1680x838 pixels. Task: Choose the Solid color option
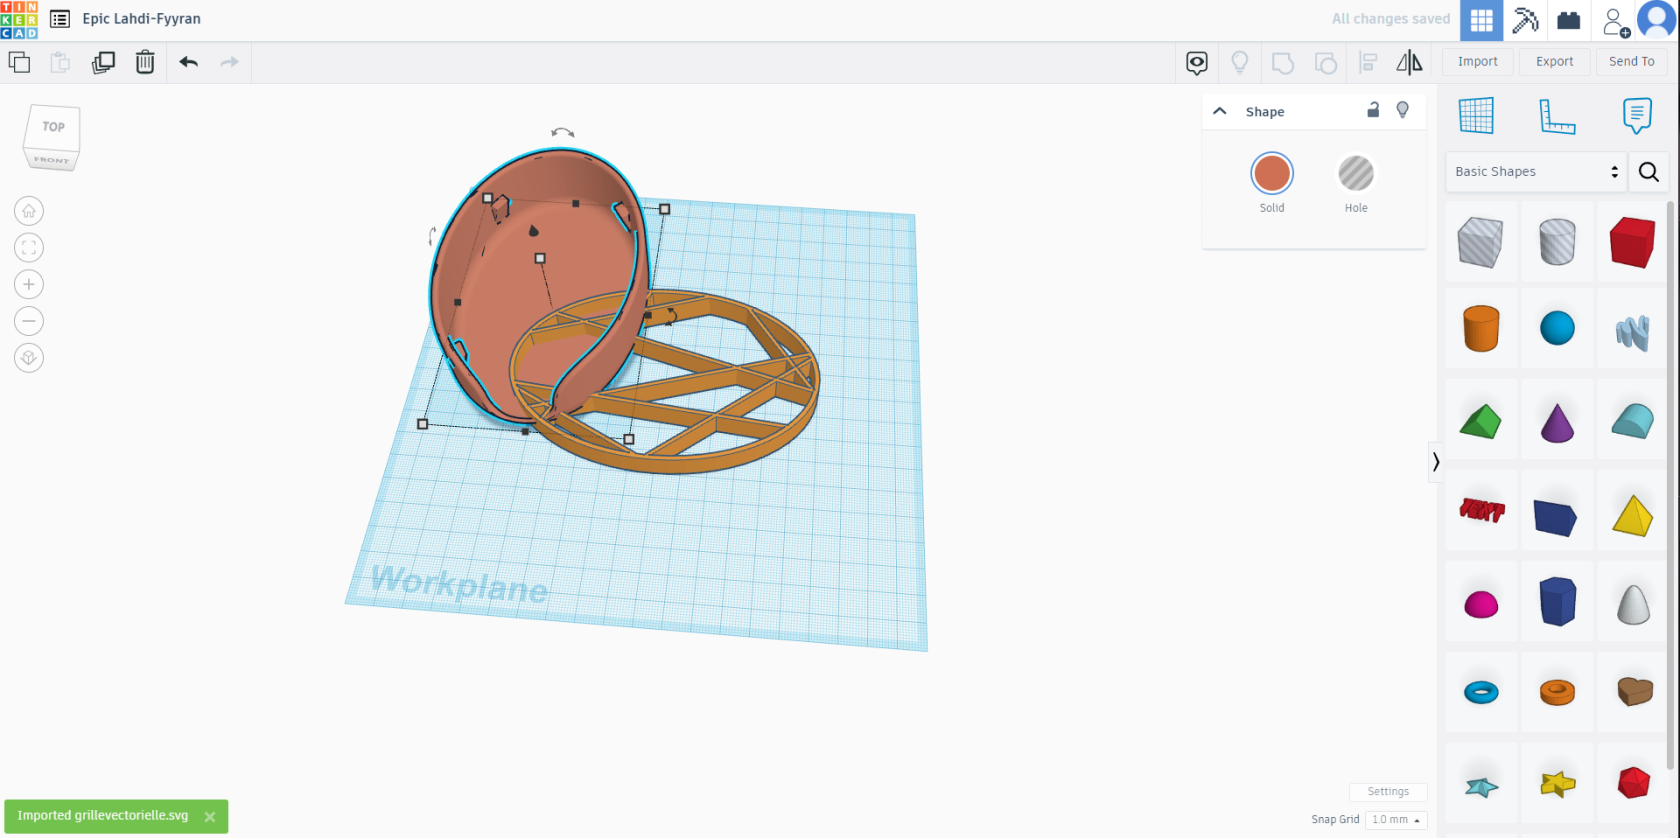point(1272,174)
